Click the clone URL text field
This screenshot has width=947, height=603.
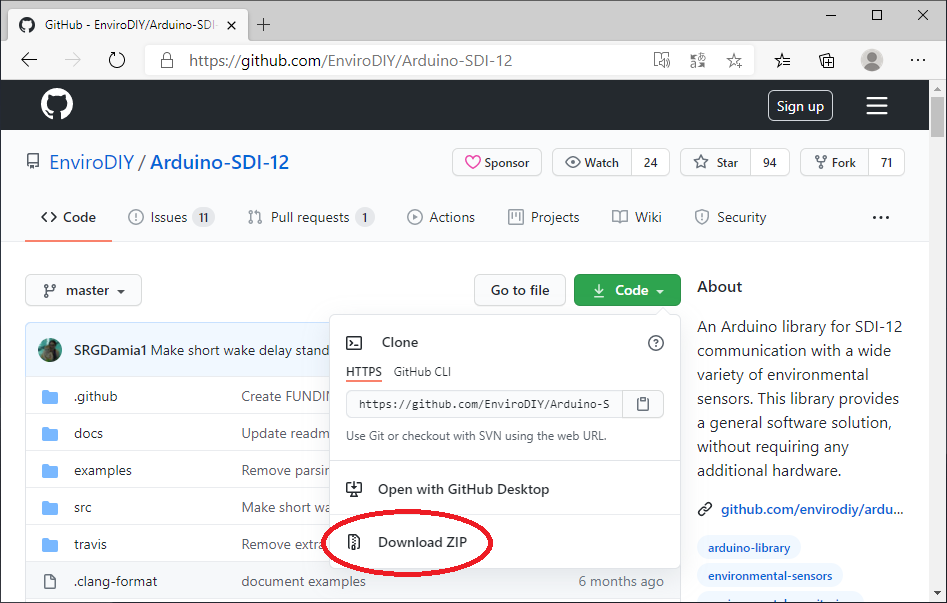coord(484,404)
